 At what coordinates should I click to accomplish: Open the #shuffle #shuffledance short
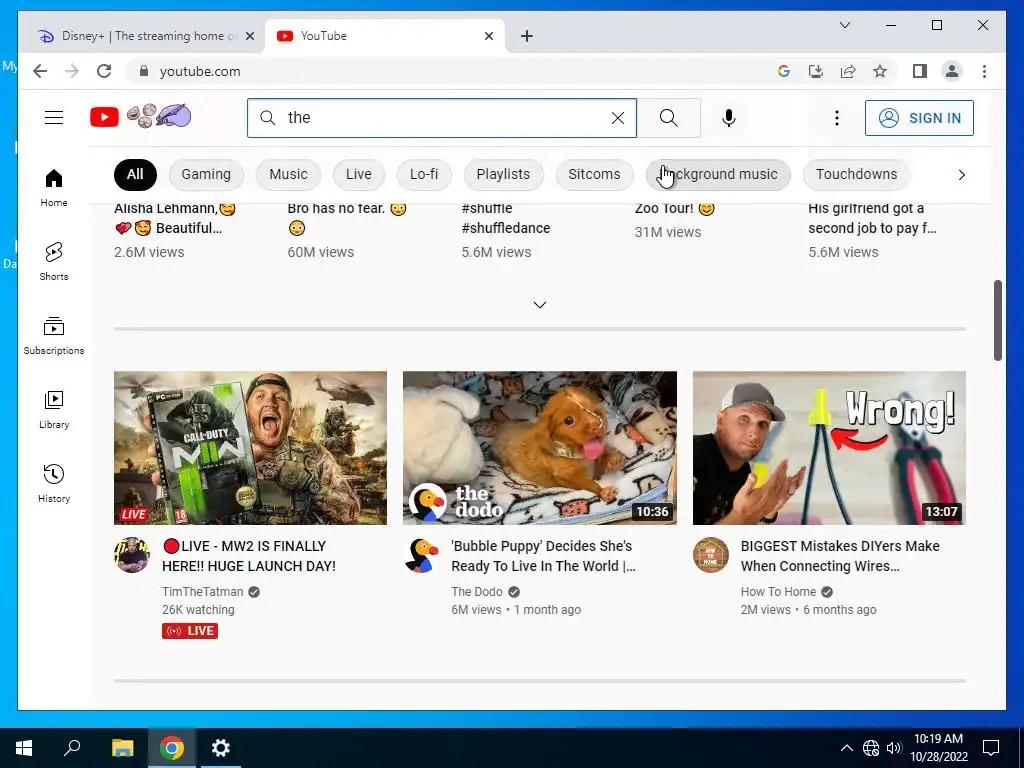[505, 218]
